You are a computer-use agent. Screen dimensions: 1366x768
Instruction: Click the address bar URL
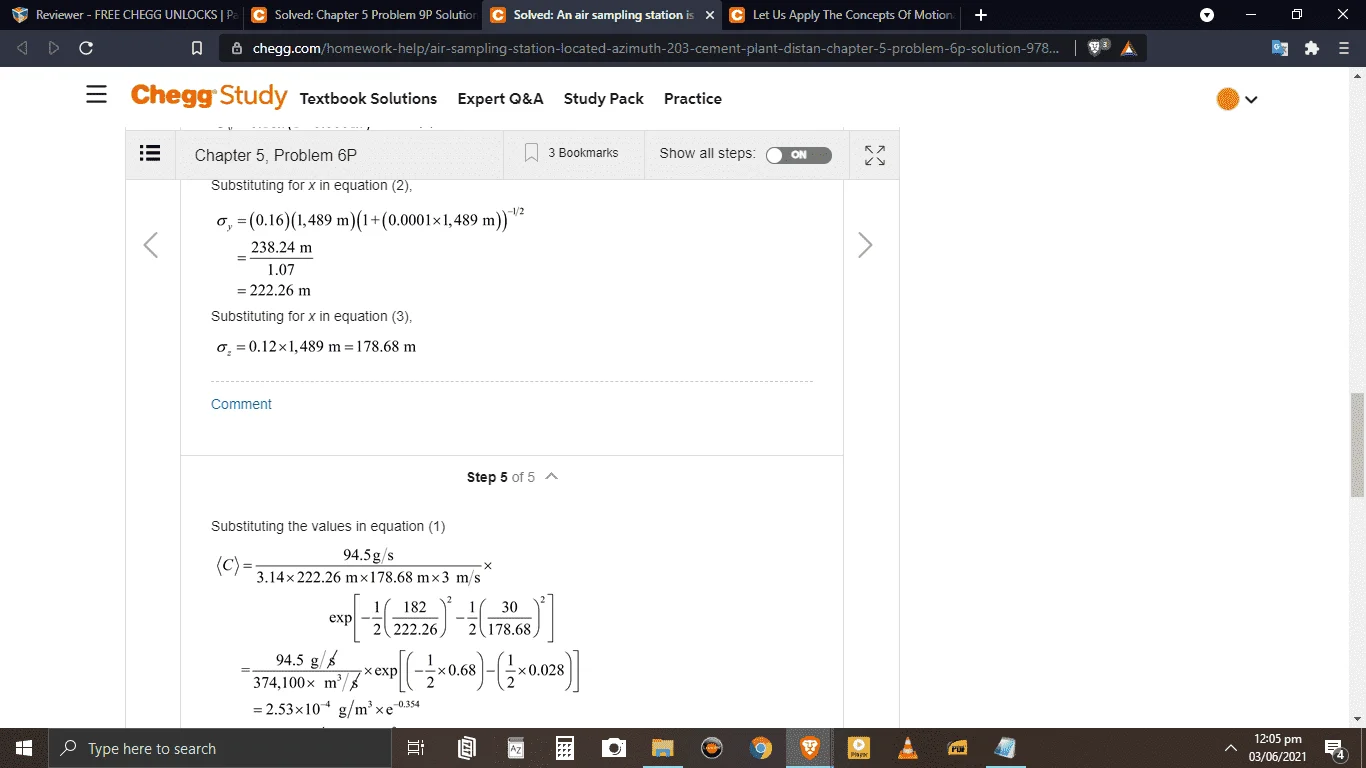[655, 48]
